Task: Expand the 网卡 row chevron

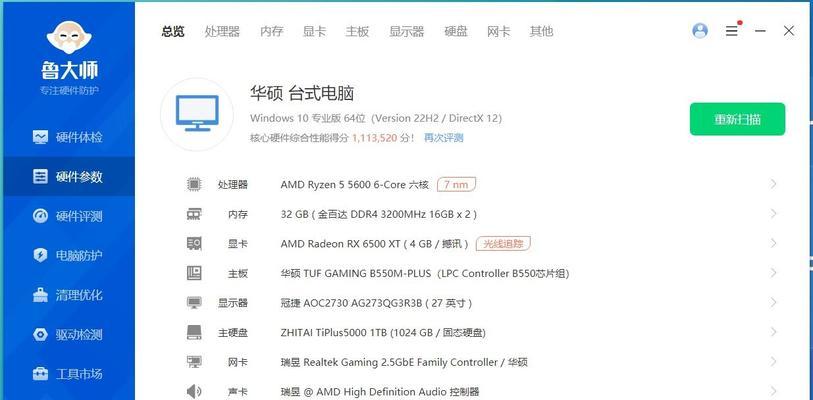Action: 773,362
